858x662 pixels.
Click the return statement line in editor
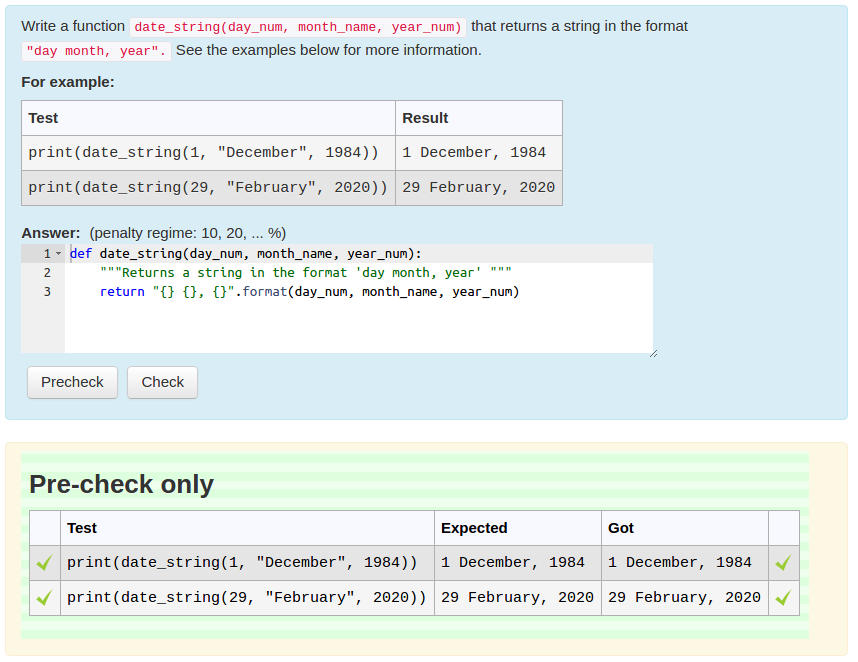(x=309, y=292)
